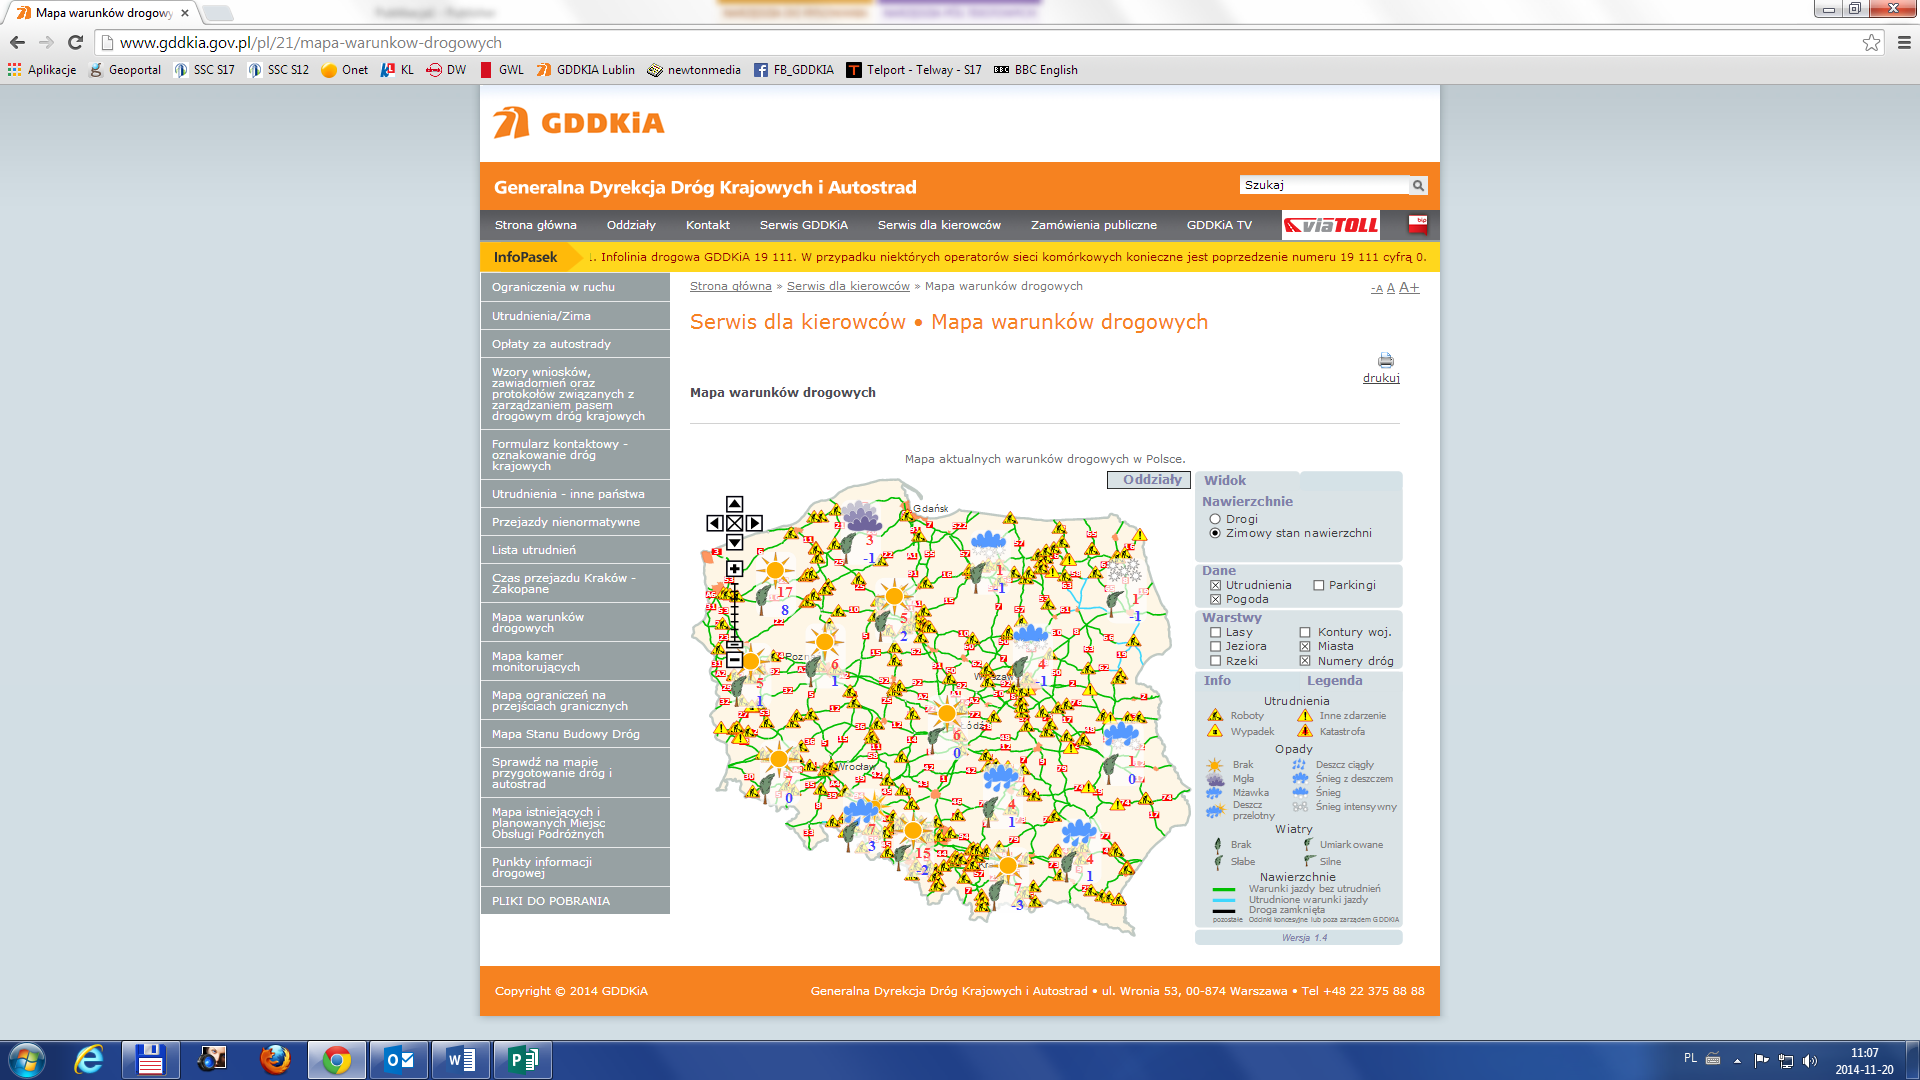1920x1080 pixels.
Task: Click the Strona główna breadcrumb link
Action: (730, 286)
